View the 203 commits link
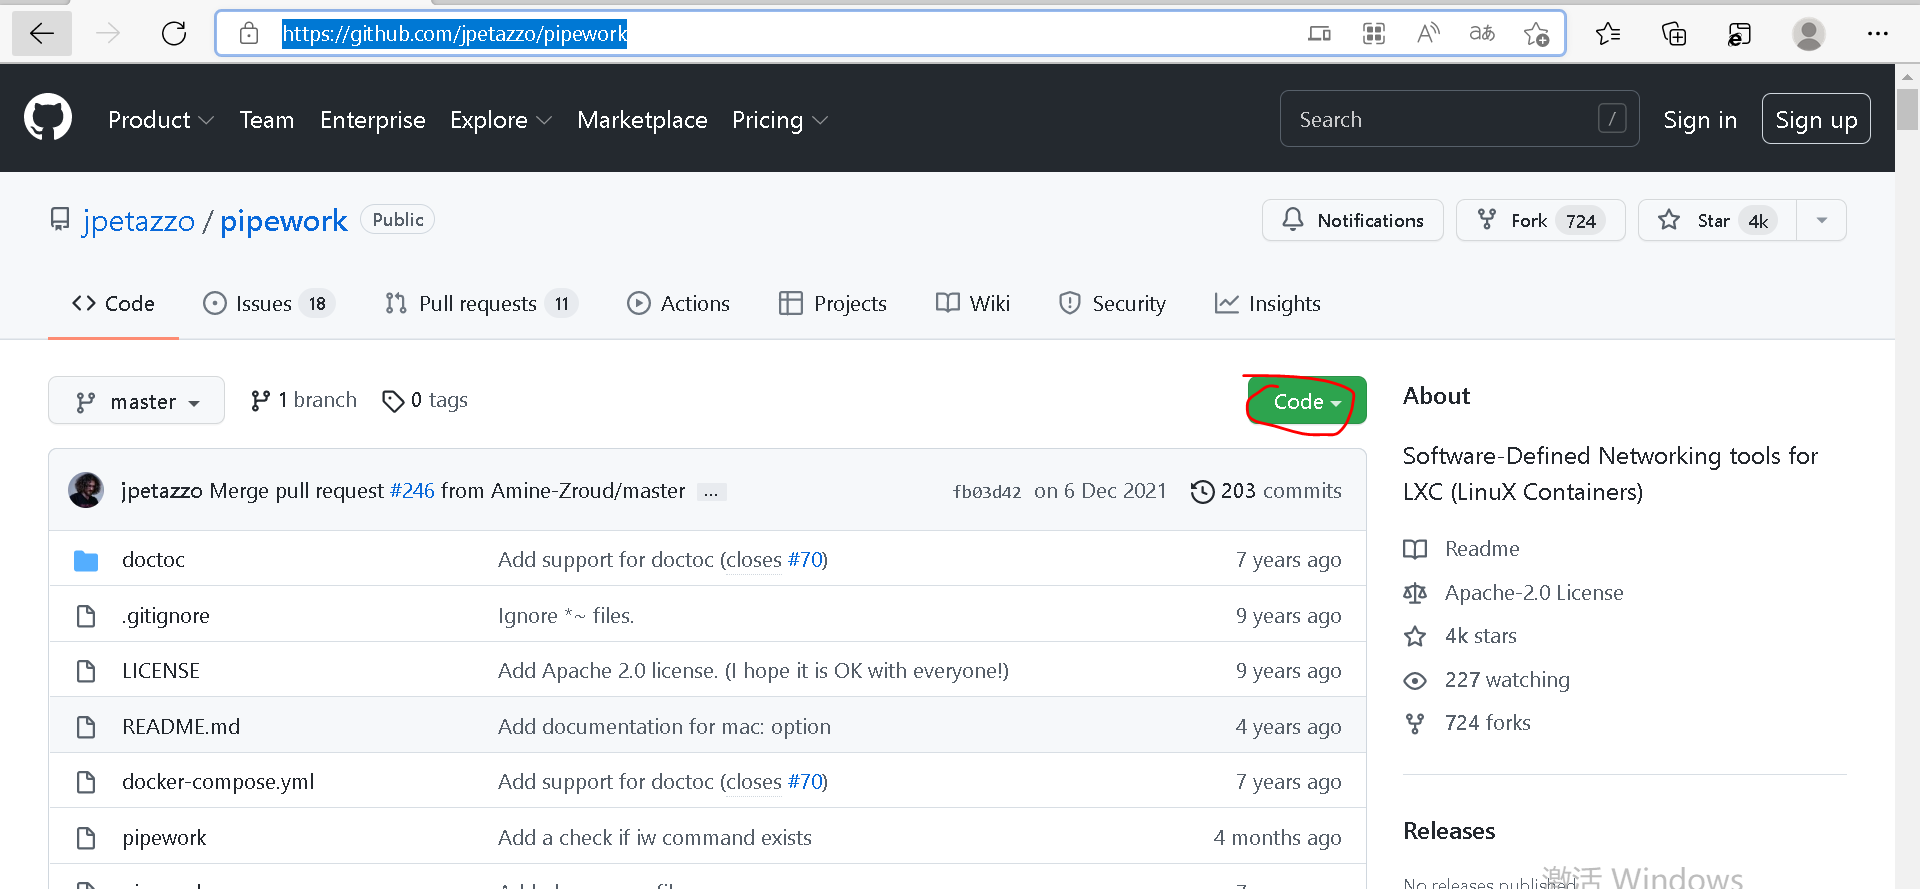 click(1266, 491)
